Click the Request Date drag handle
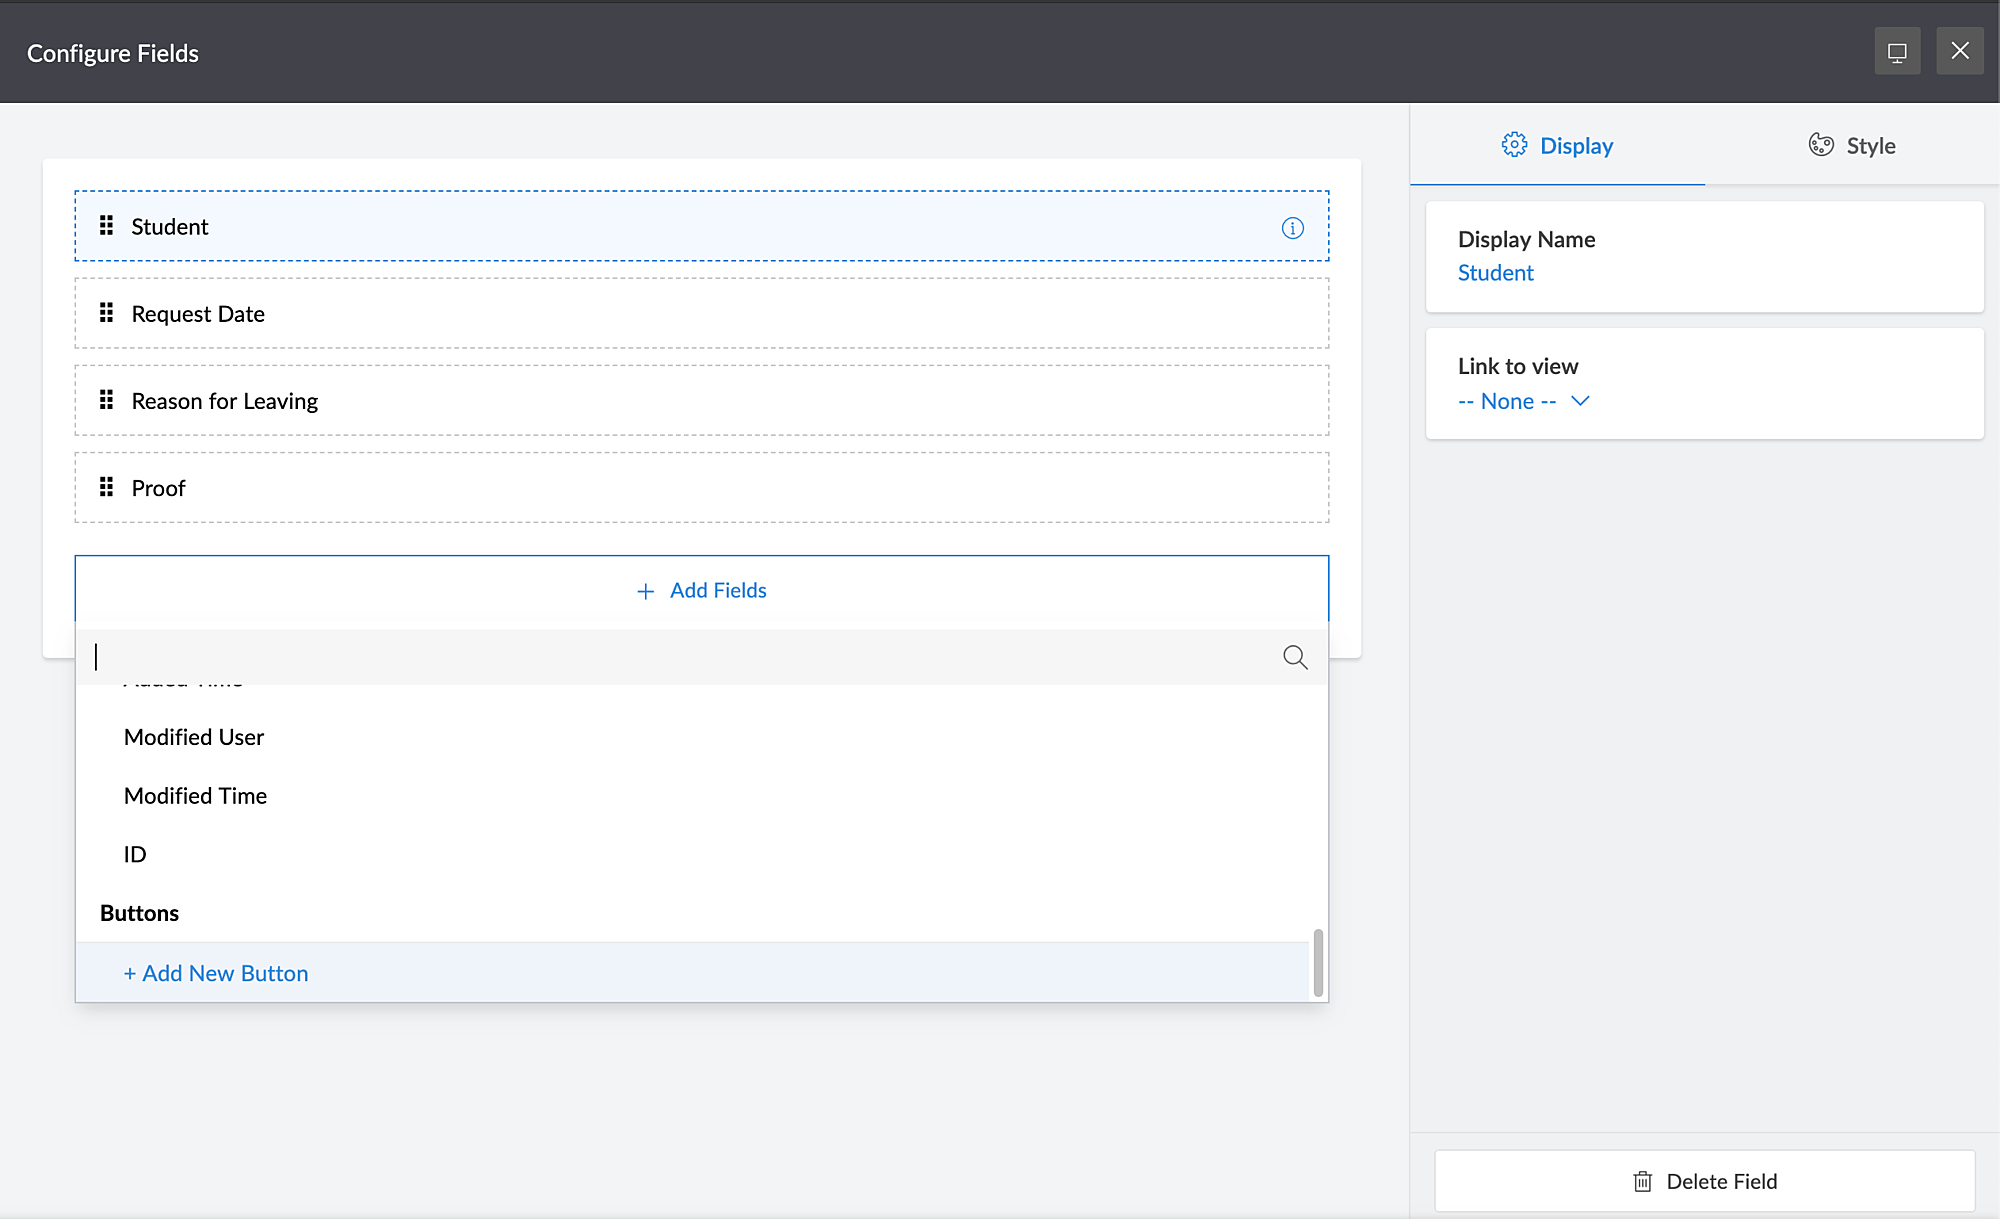 coord(106,313)
